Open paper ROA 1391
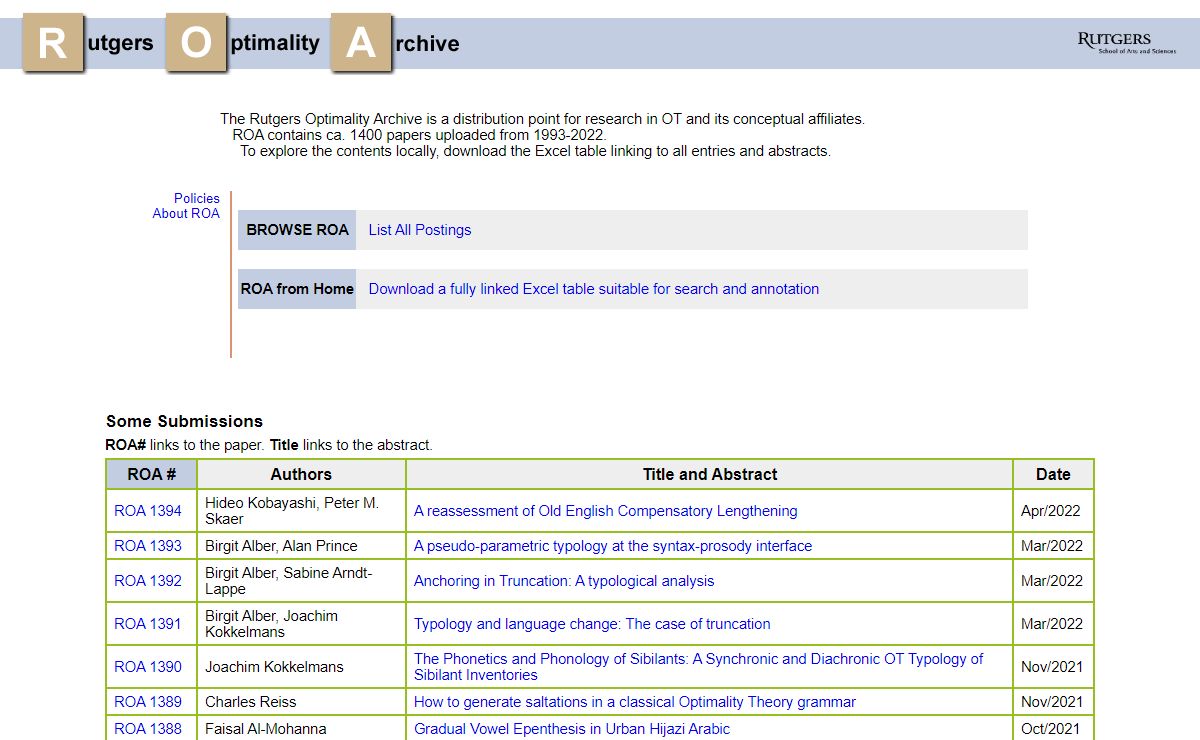 pyautogui.click(x=148, y=624)
